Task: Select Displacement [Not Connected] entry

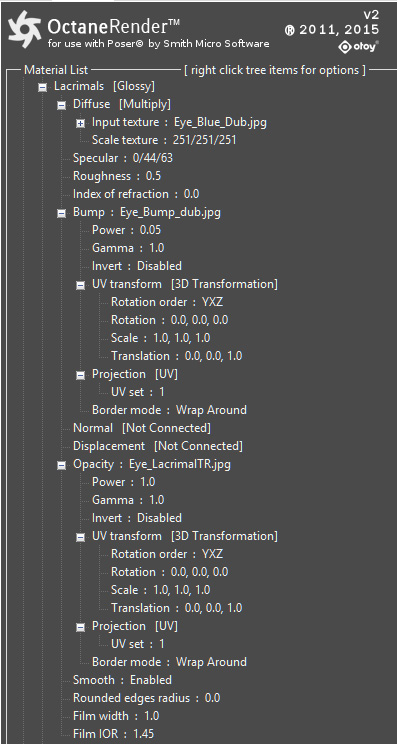Action: (x=157, y=446)
